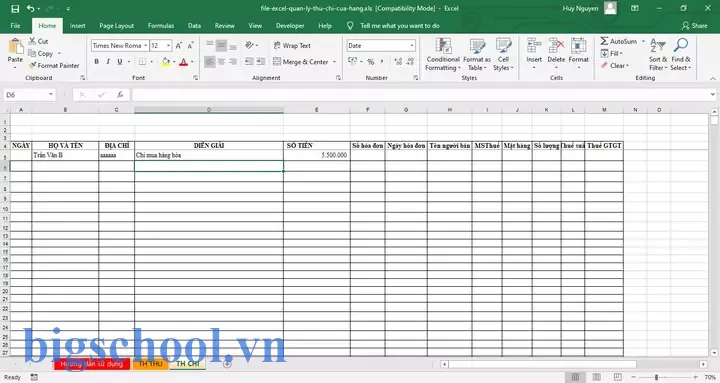Switch to Page Break Preview view
The image size is (720, 383).
(618, 377)
